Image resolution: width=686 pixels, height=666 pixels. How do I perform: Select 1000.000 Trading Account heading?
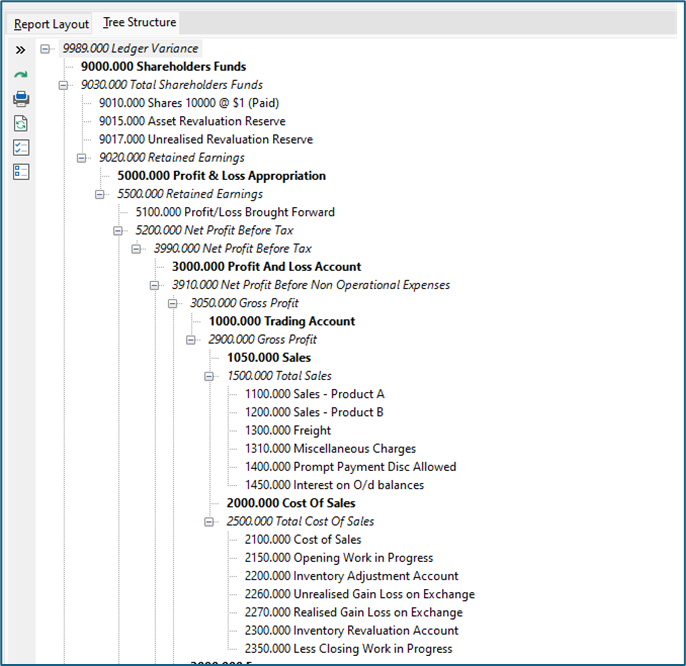[282, 322]
